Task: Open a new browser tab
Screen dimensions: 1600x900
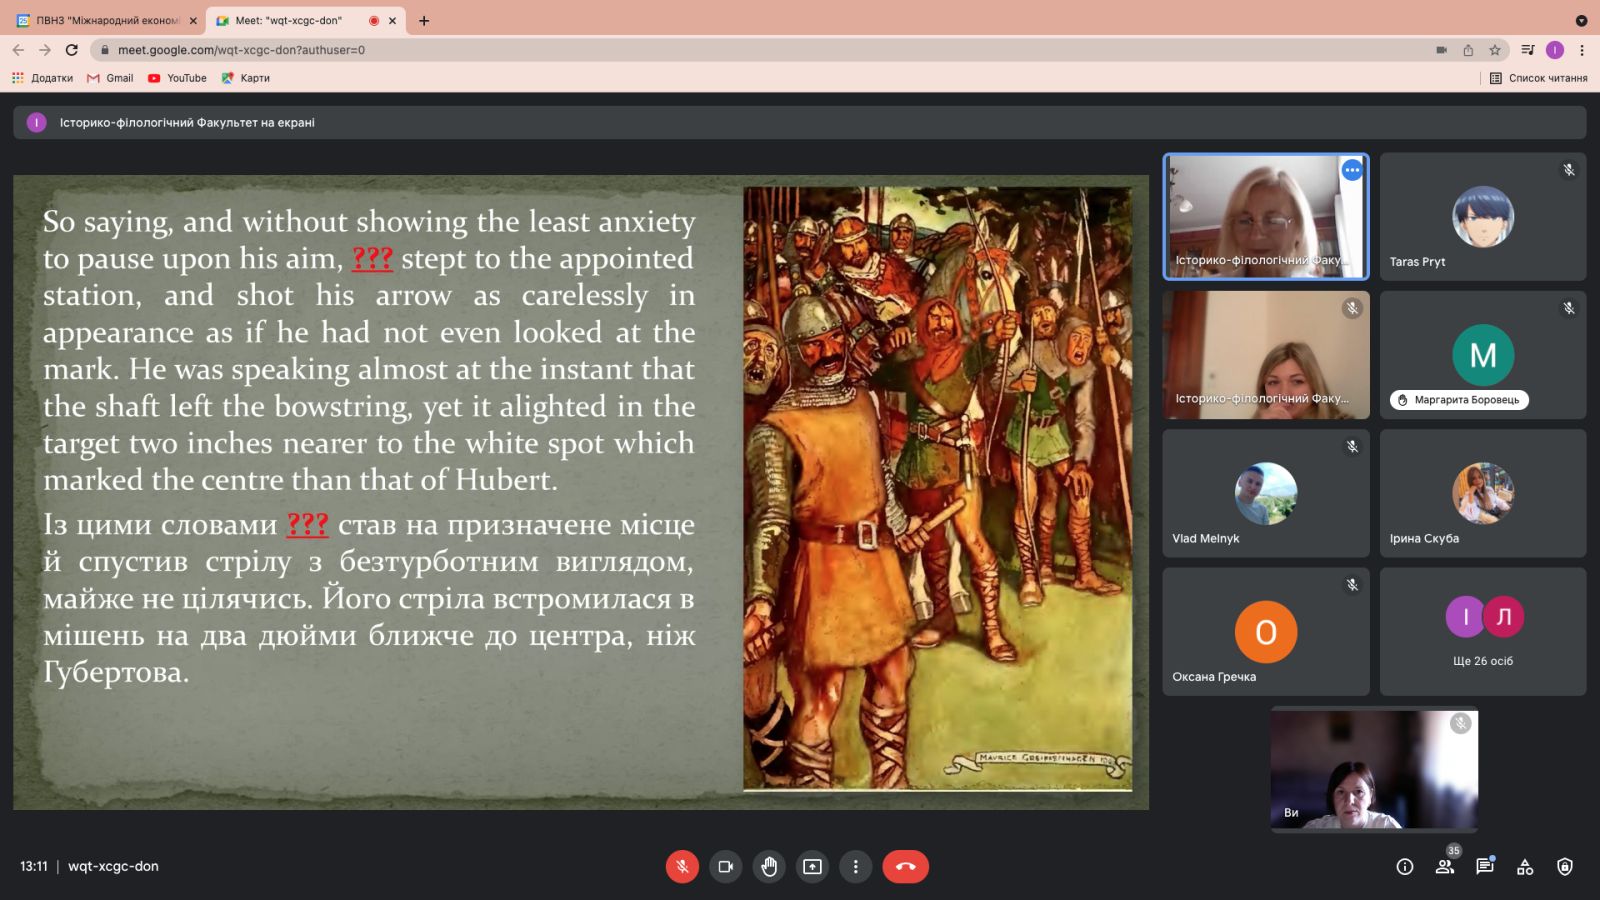Action: pos(424,20)
